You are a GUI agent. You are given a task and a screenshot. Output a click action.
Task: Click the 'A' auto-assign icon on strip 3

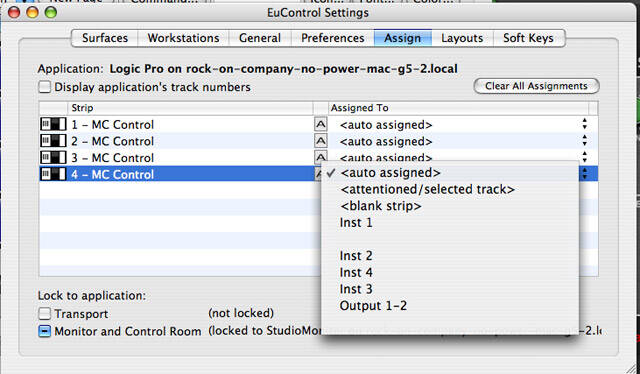coord(320,157)
